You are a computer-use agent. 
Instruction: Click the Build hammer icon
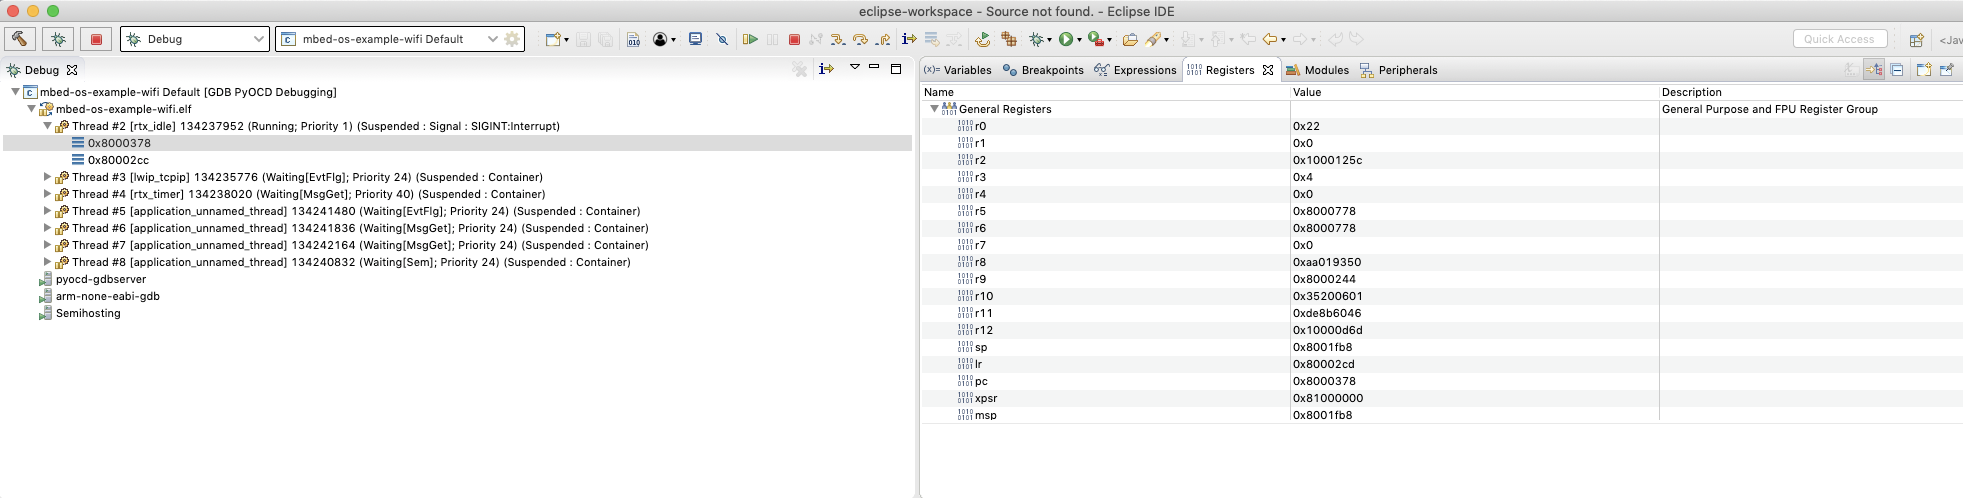pos(20,39)
